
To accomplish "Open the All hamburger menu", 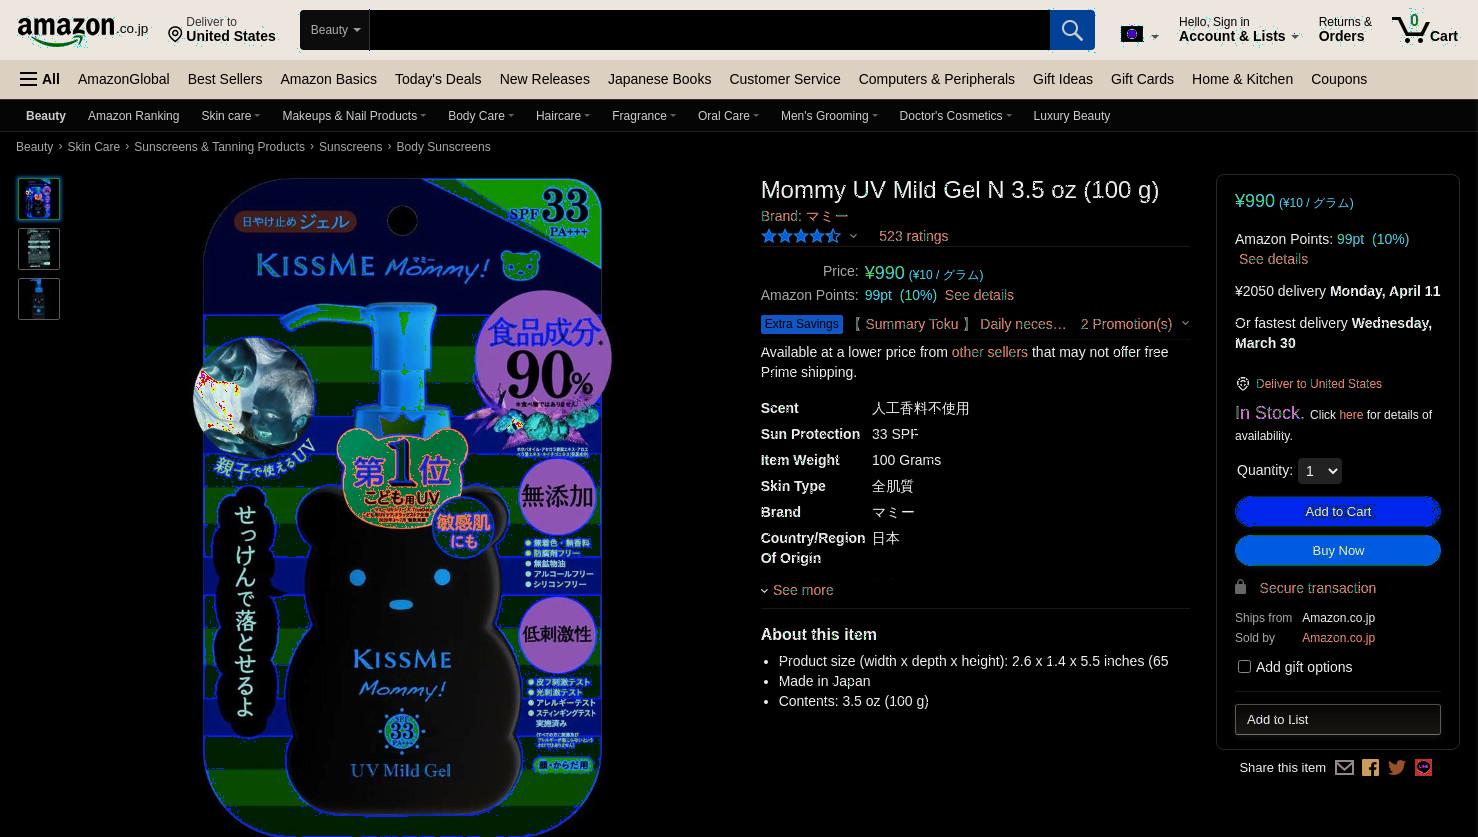I will [40, 79].
